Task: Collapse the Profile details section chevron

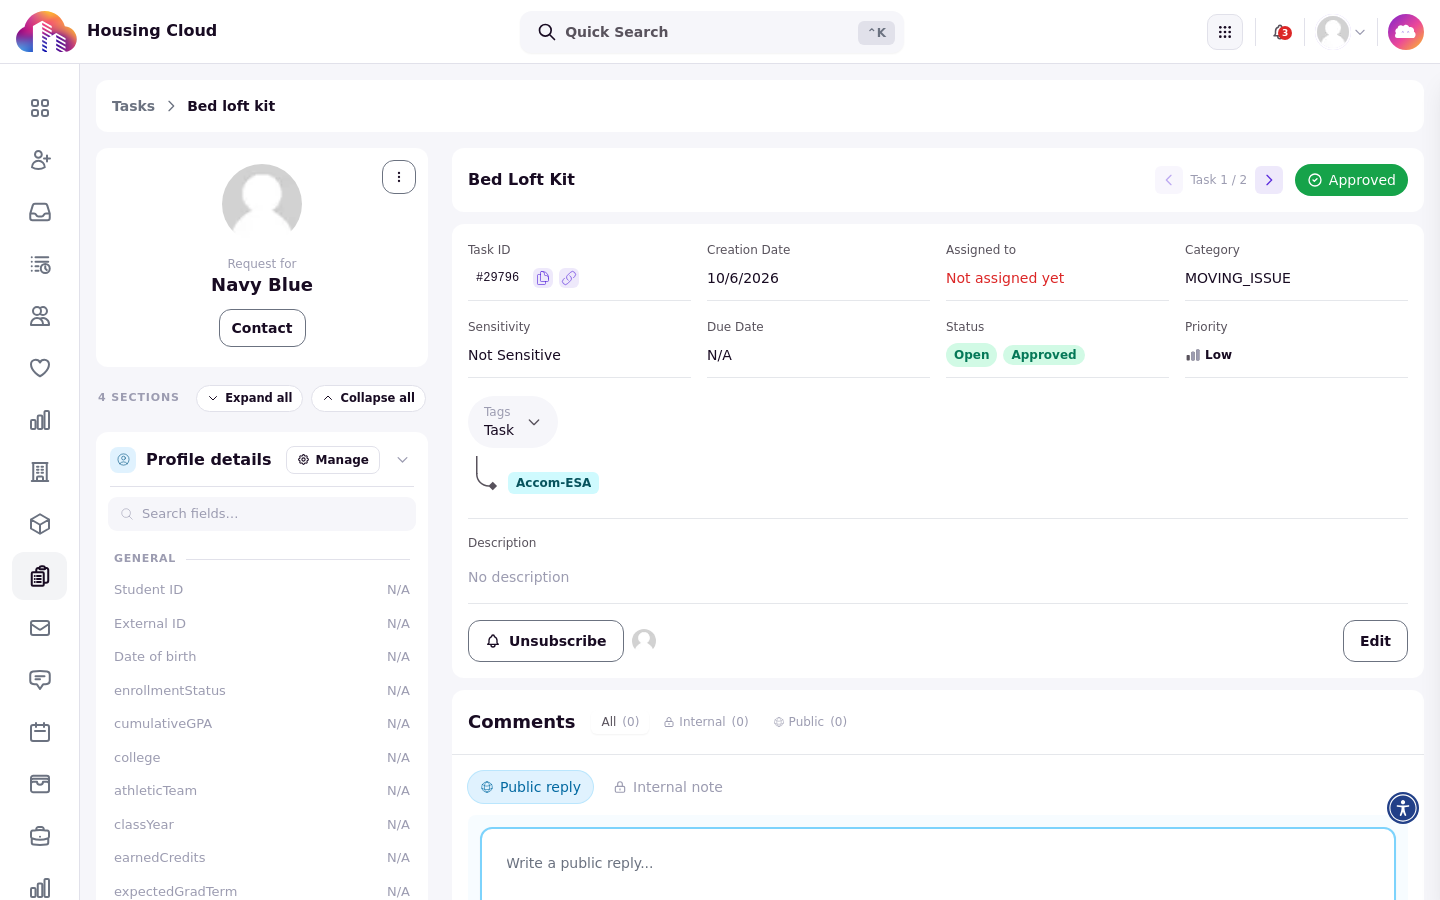Action: (402, 460)
